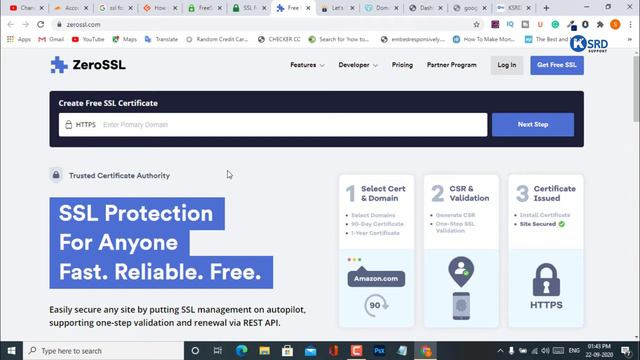The image size is (640, 360).
Task: Click the Get Free SSL button
Action: click(x=557, y=65)
